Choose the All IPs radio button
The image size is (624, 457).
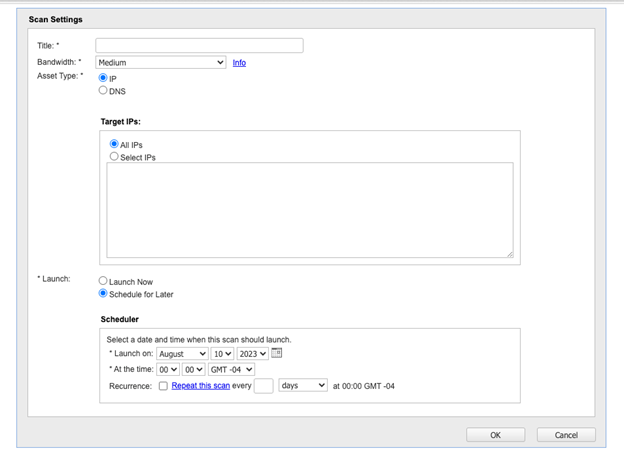[x=114, y=144]
